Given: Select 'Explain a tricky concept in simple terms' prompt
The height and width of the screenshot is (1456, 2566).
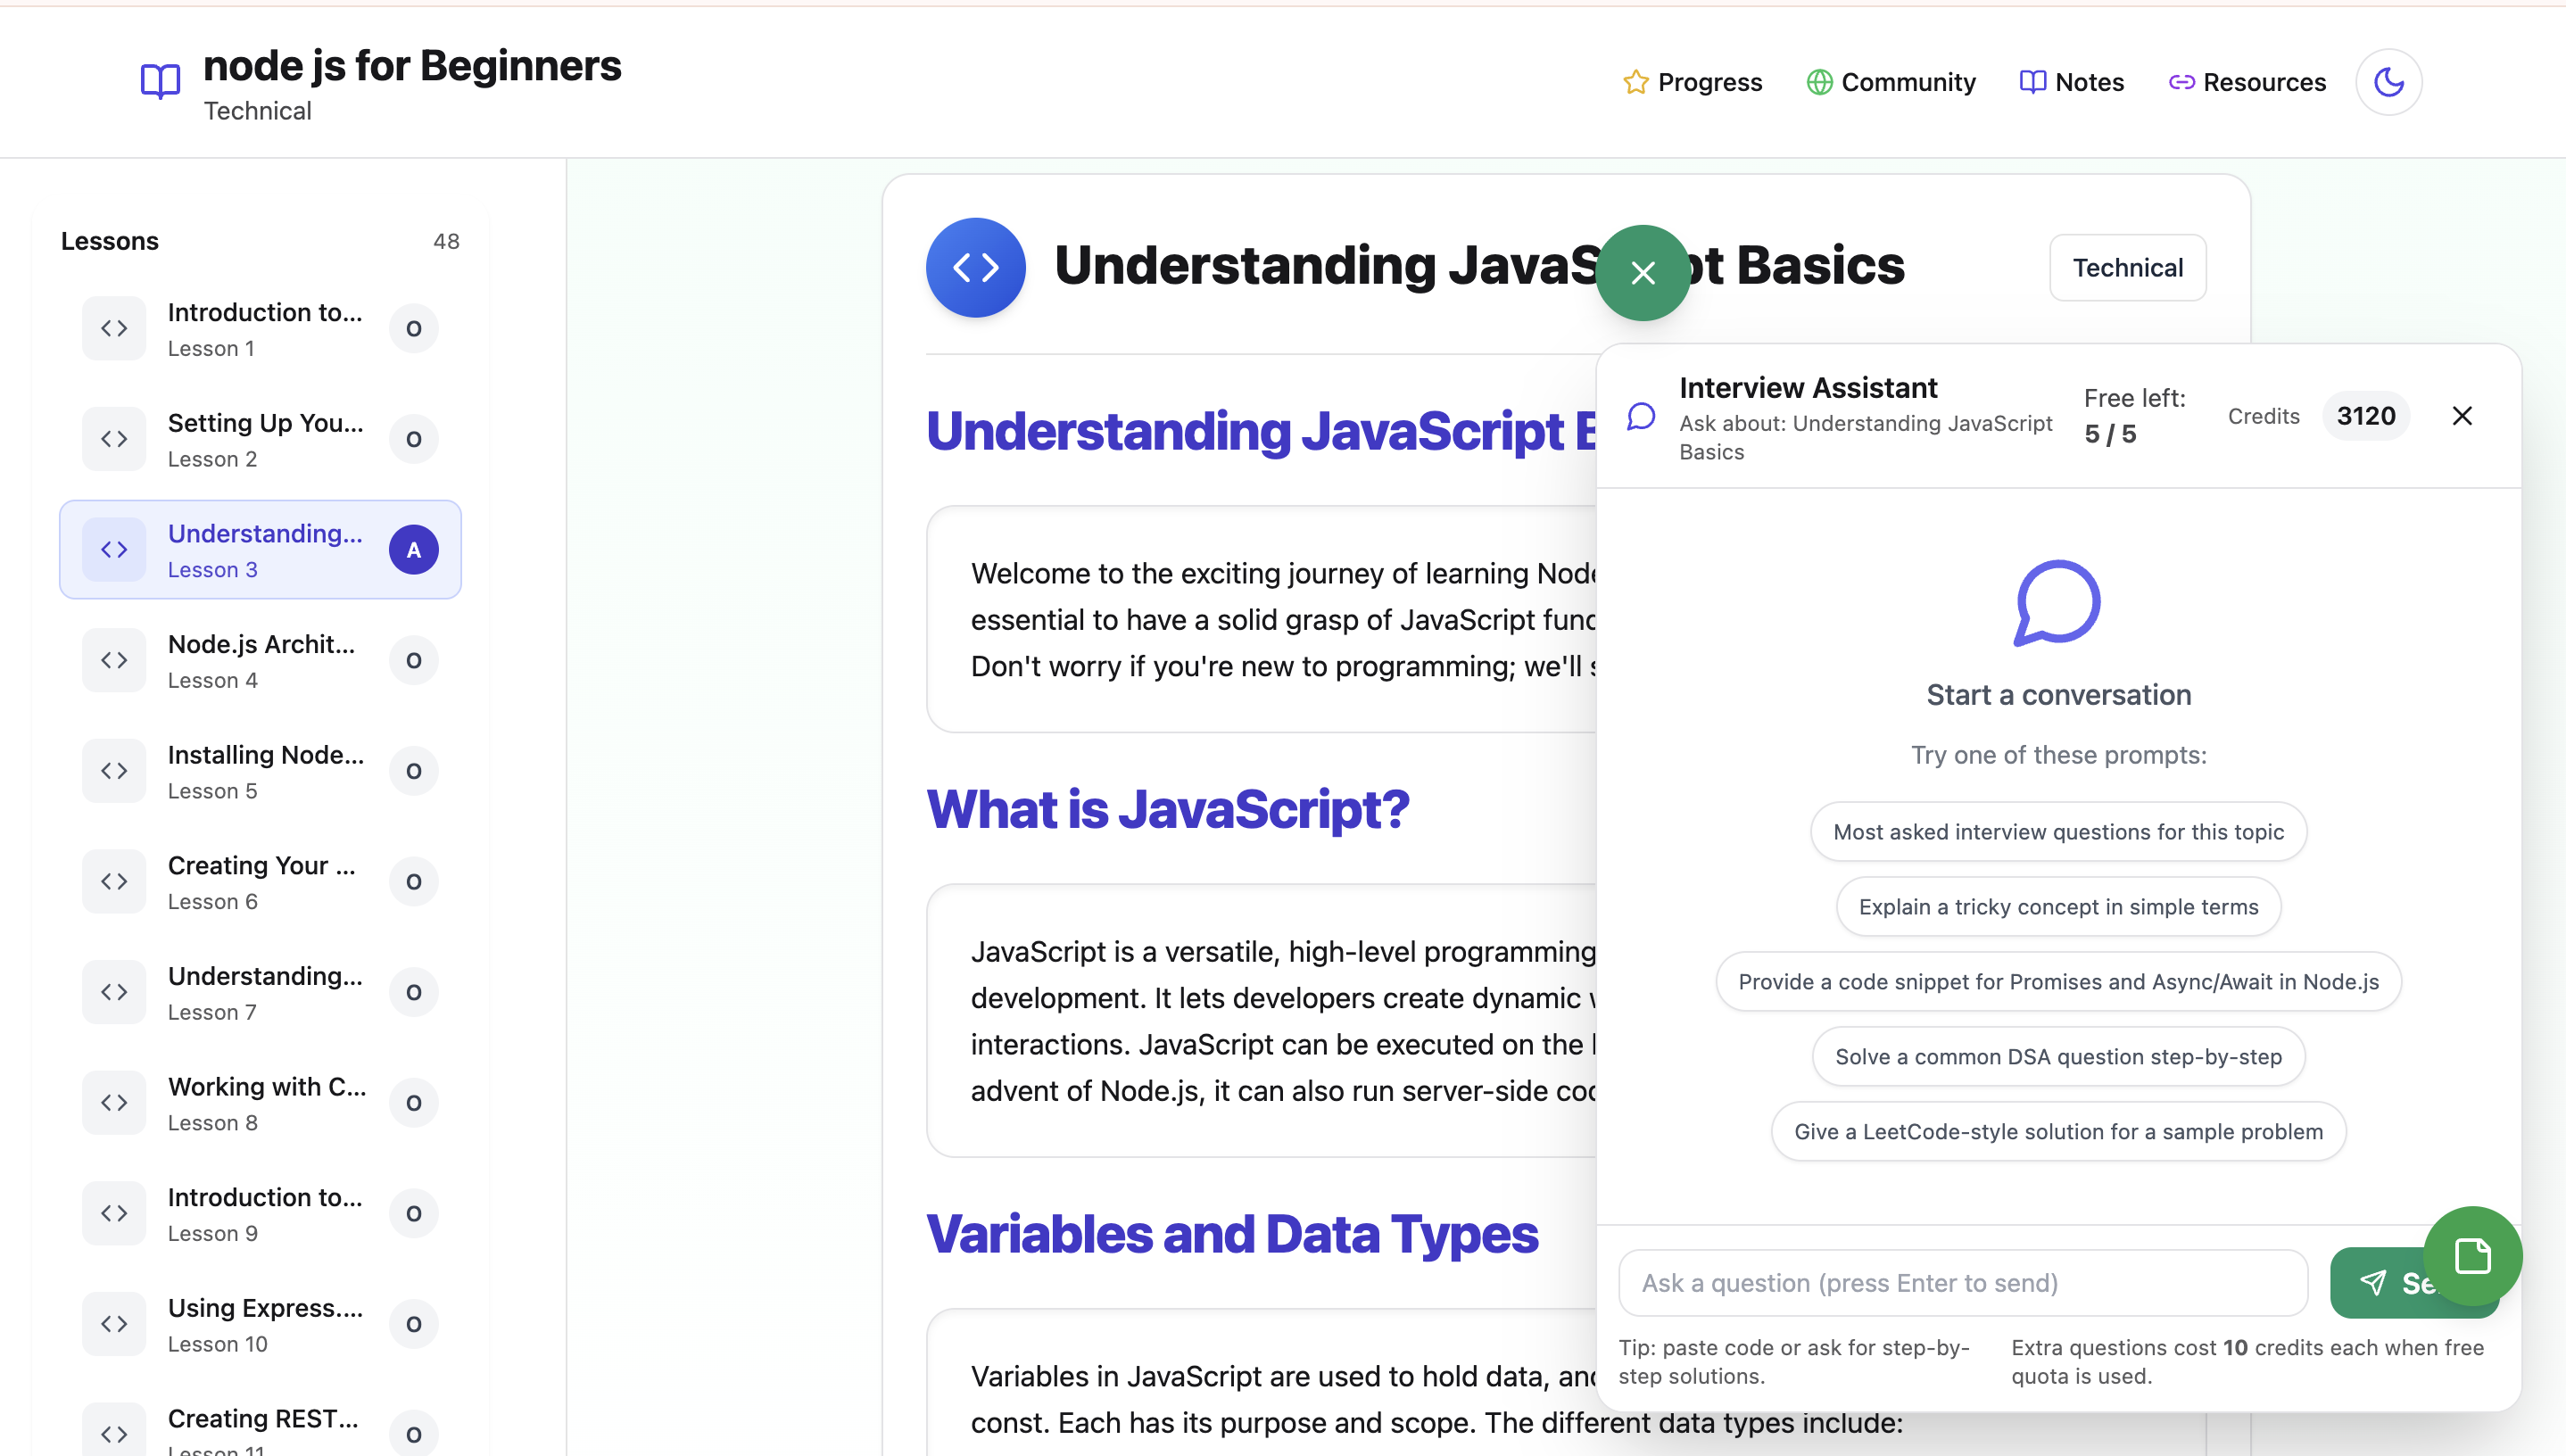Looking at the screenshot, I should coord(2058,907).
